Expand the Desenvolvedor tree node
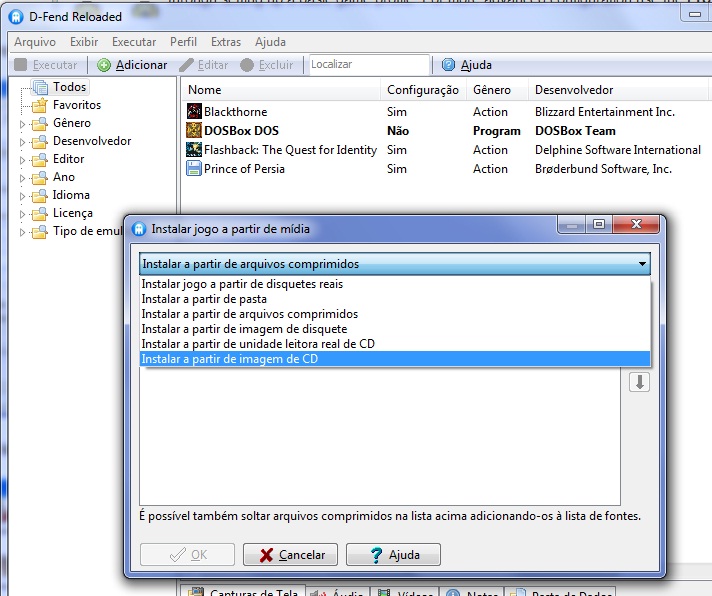 click(22, 142)
